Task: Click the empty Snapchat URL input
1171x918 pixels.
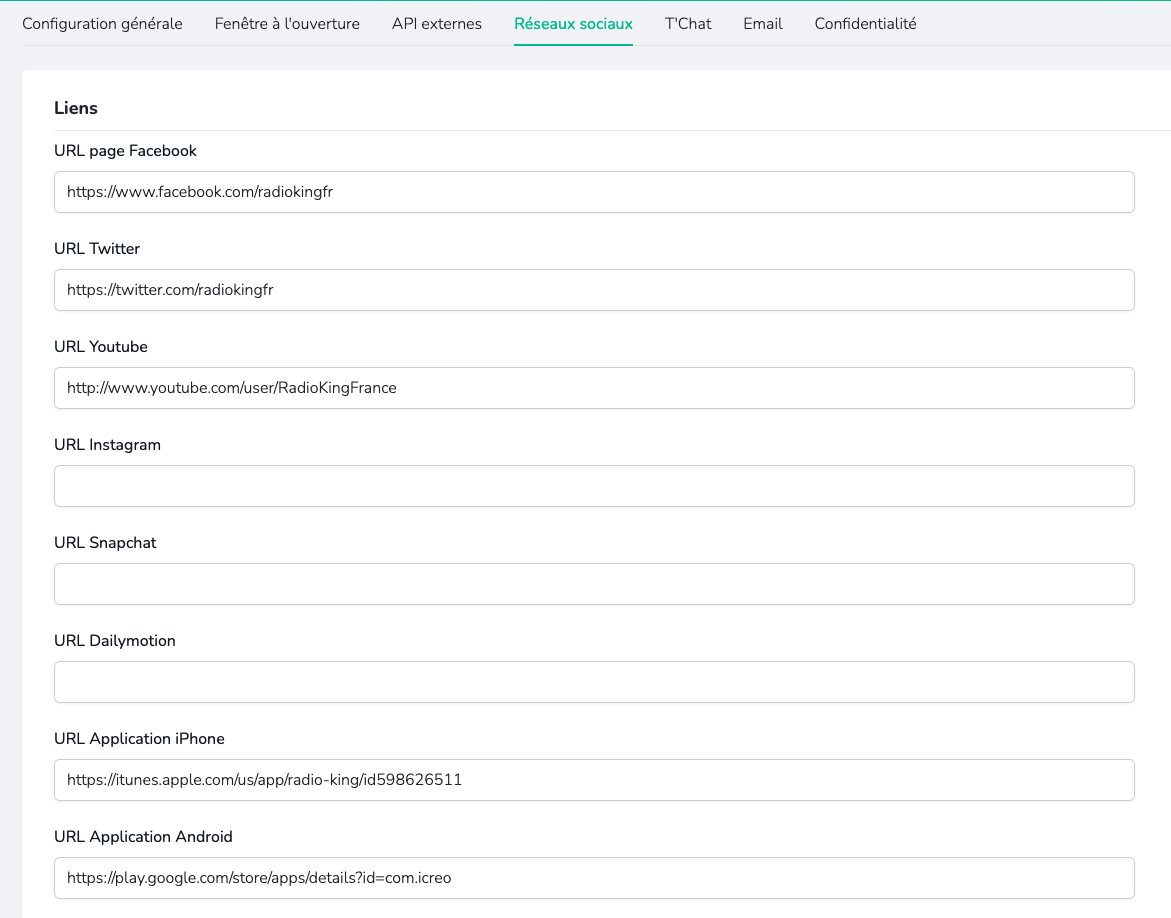Action: 594,584
